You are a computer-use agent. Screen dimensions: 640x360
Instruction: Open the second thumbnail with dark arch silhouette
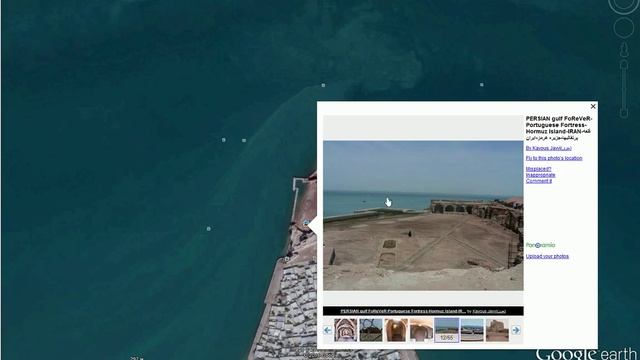tap(371, 330)
